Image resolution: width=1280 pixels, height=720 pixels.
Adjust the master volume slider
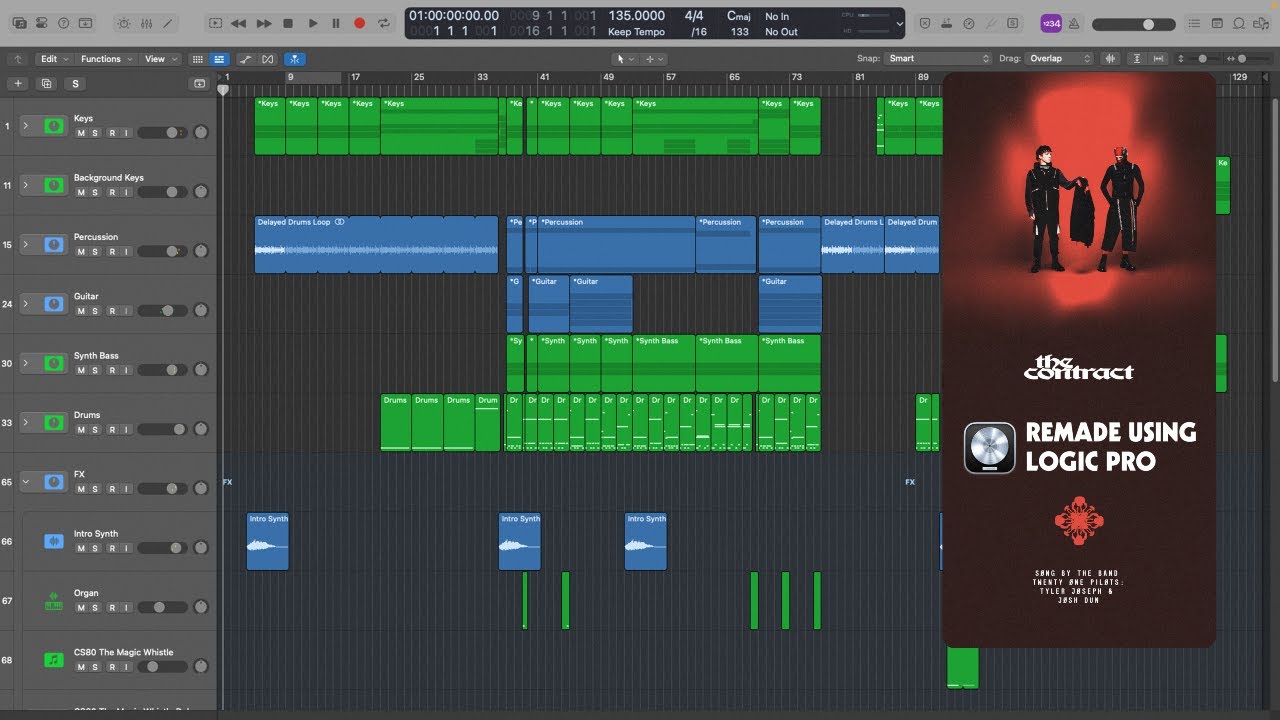[x=1136, y=24]
